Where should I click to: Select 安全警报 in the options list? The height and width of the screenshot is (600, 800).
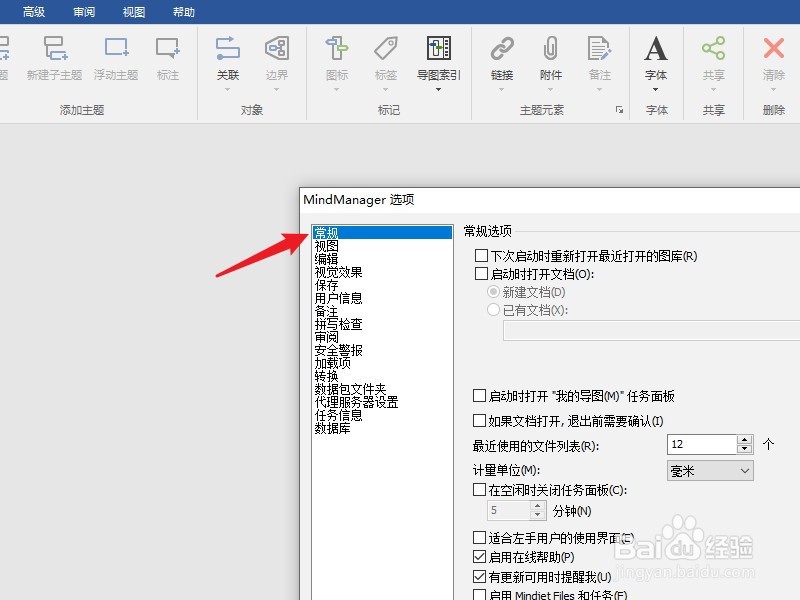point(382,350)
